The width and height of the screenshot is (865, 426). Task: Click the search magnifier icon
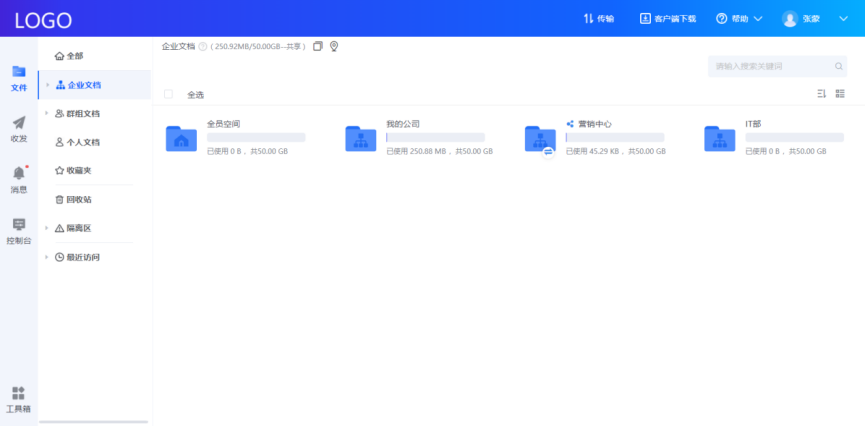839,67
